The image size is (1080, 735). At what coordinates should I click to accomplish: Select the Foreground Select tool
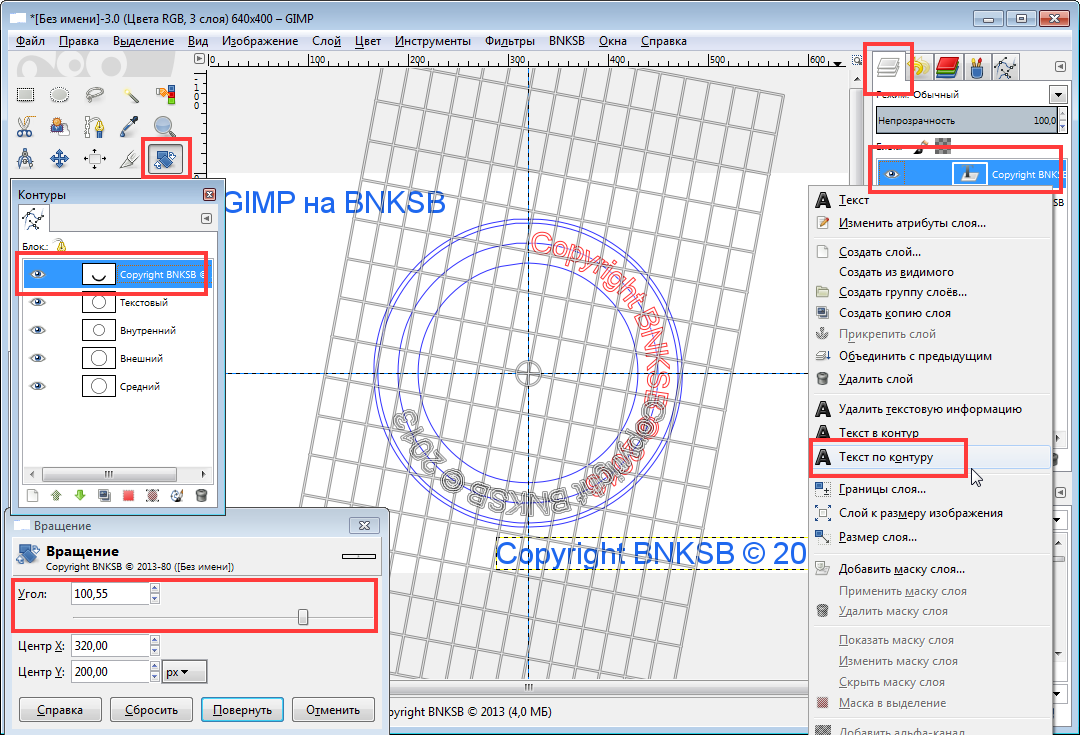[x=60, y=127]
